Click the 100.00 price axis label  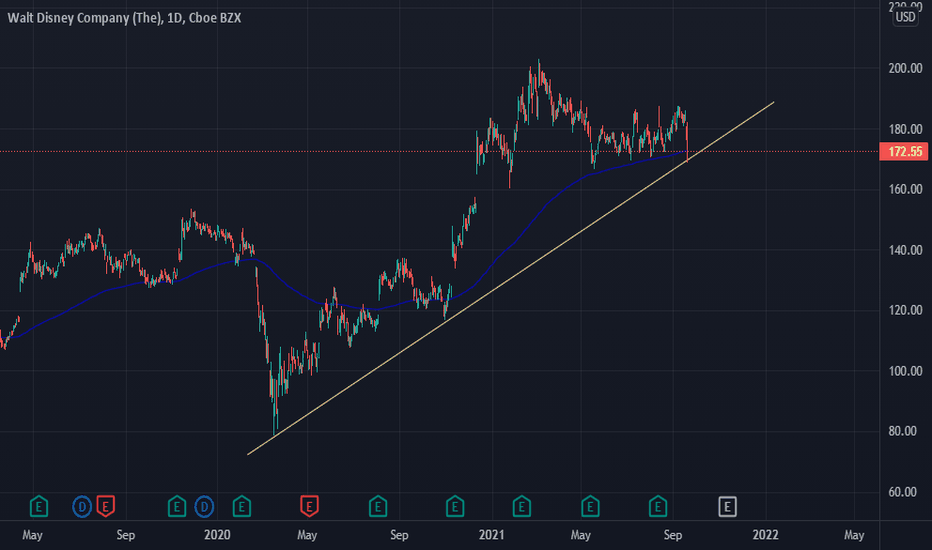tap(905, 371)
